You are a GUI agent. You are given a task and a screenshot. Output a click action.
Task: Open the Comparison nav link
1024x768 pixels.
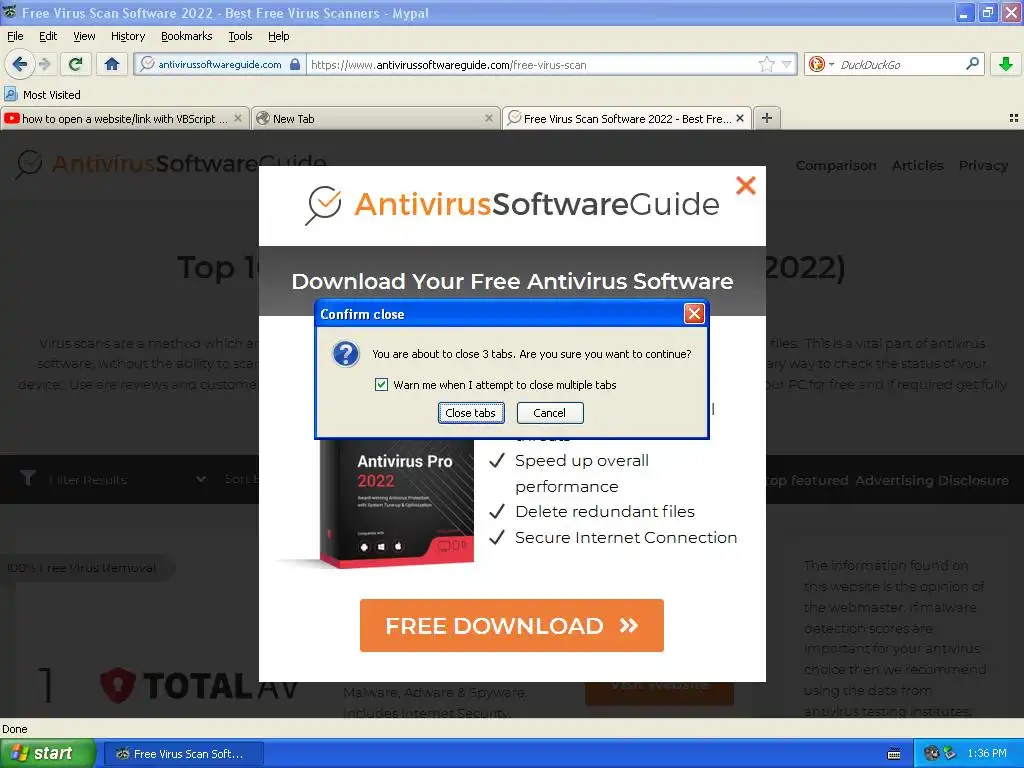click(x=836, y=165)
